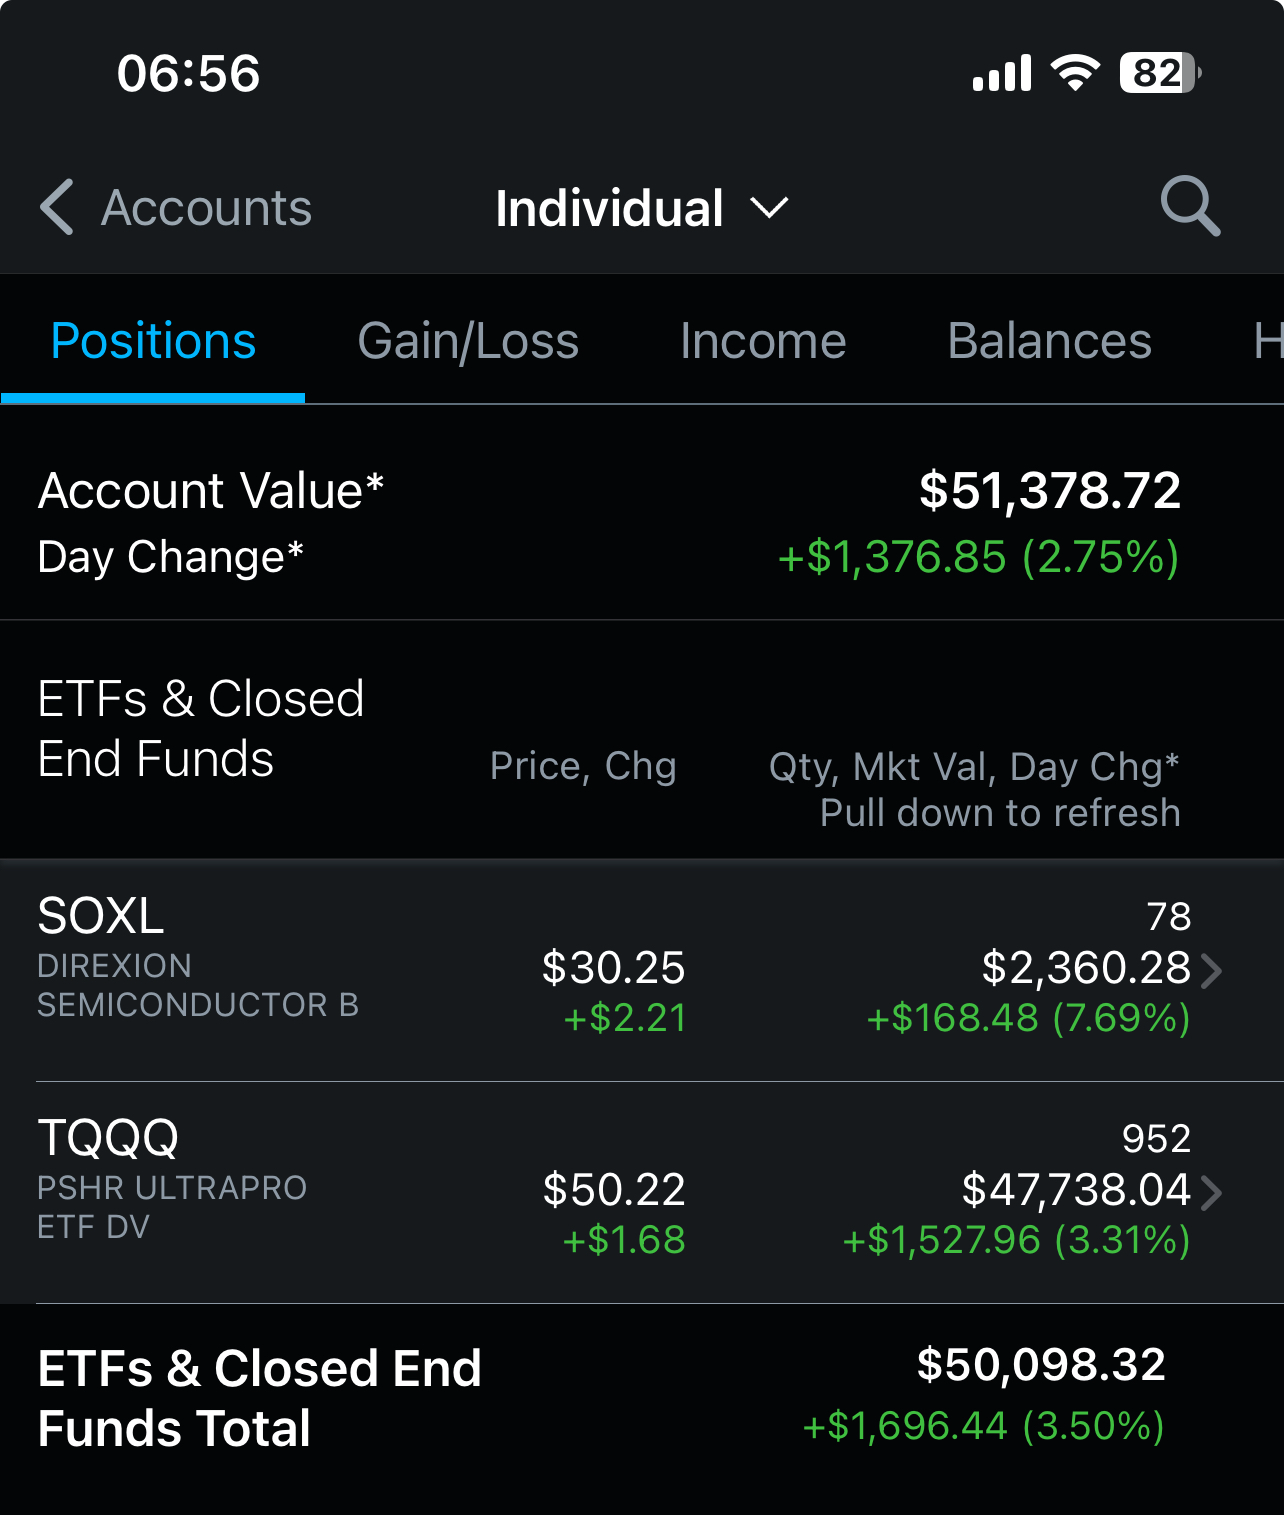Viewport: 1284px width, 1515px height.
Task: Go back to Accounts
Action: (206, 208)
